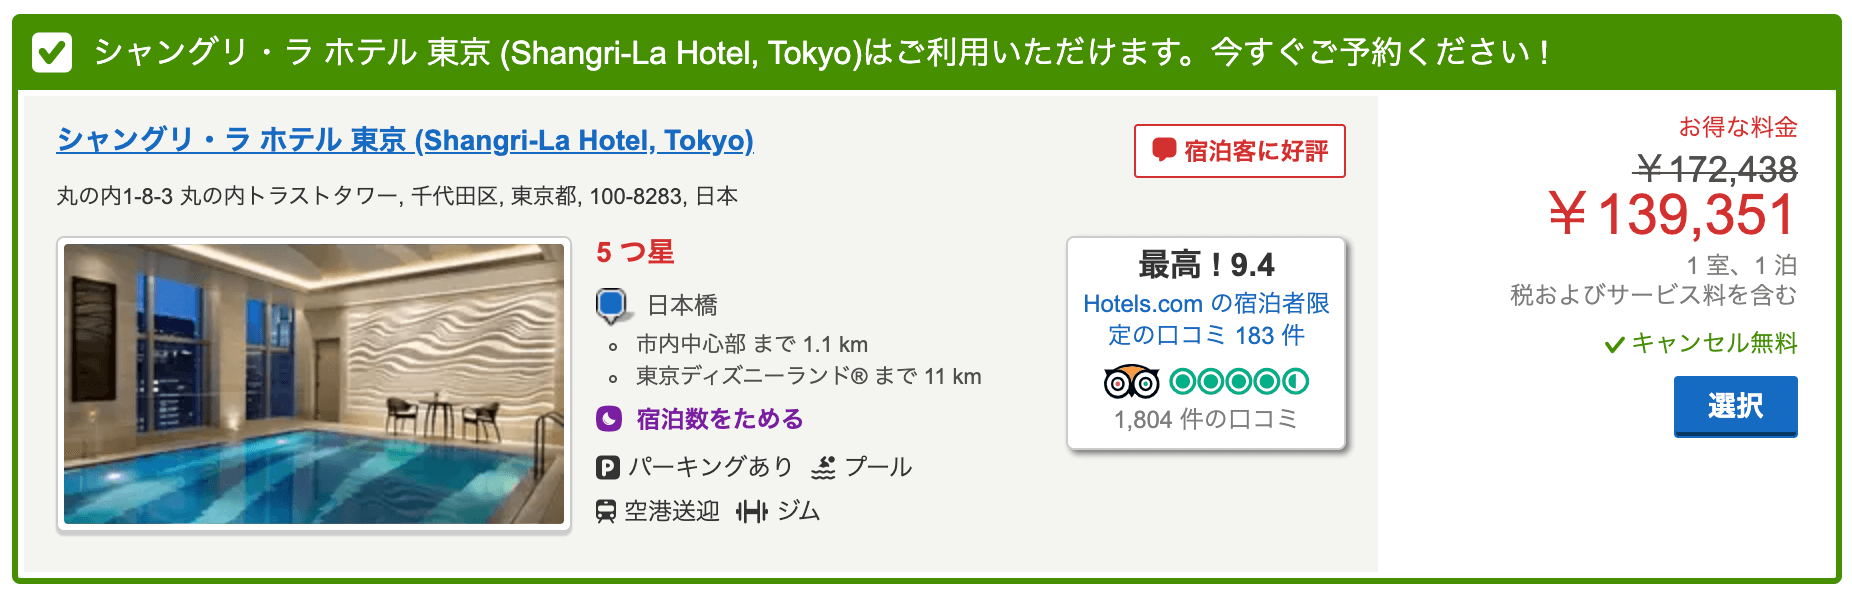
Task: Click the green キャンセル無料 checkmark label
Action: coord(1701,343)
